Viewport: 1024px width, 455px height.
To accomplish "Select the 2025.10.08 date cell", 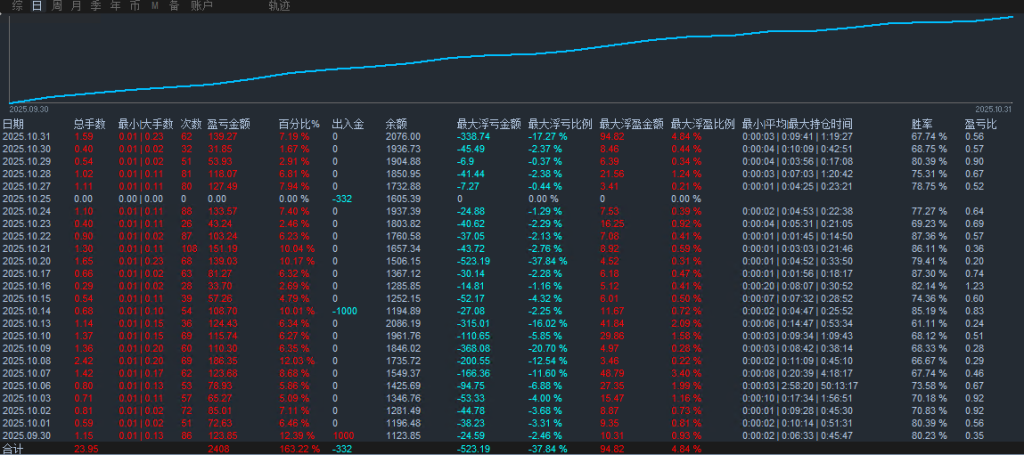I will tap(24, 360).
